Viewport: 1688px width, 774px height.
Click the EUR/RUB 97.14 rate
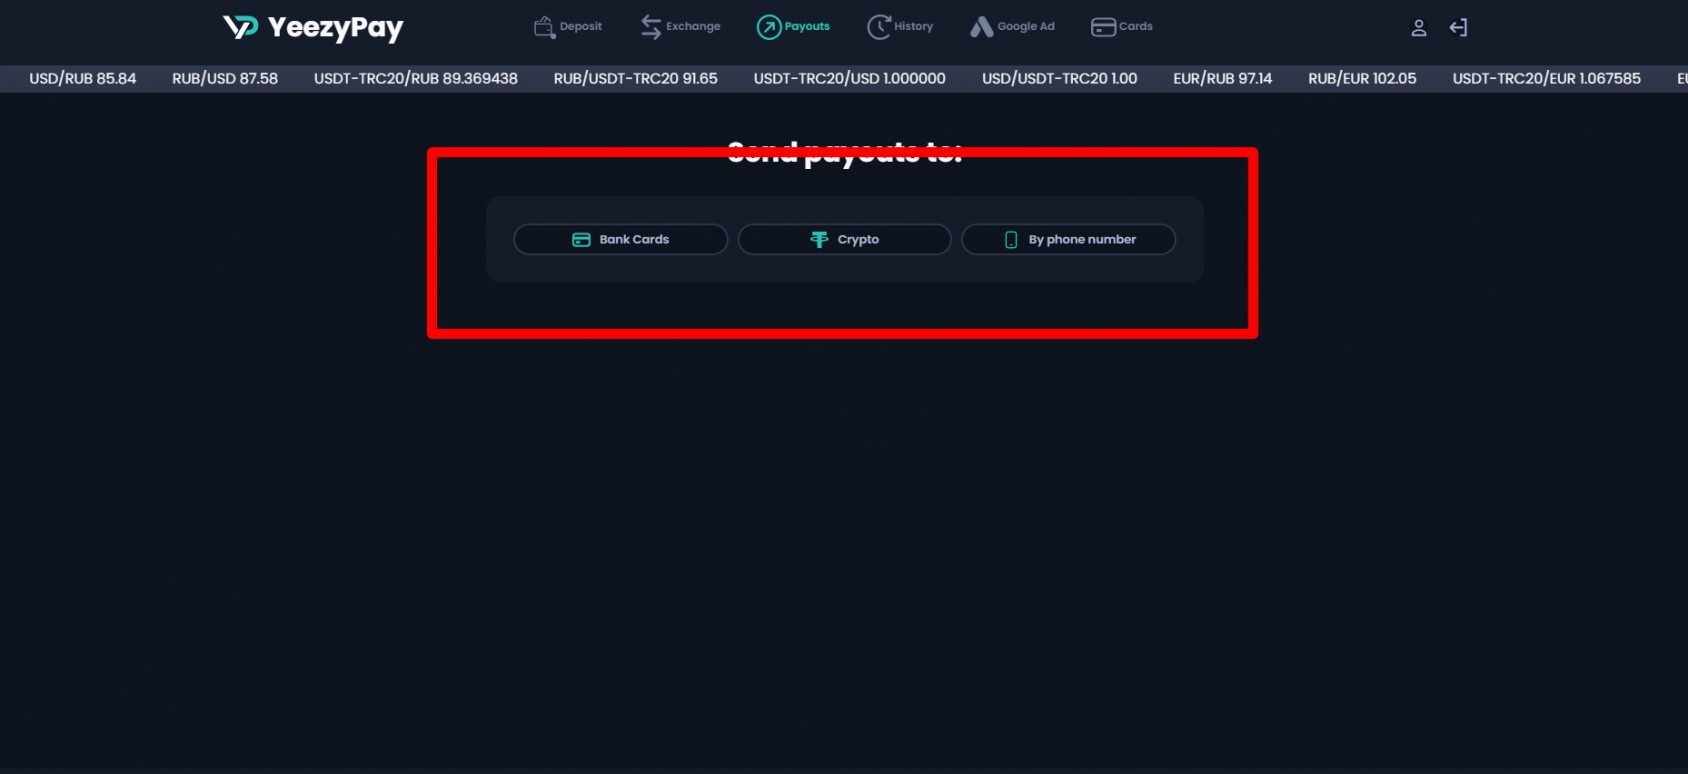click(x=1223, y=78)
